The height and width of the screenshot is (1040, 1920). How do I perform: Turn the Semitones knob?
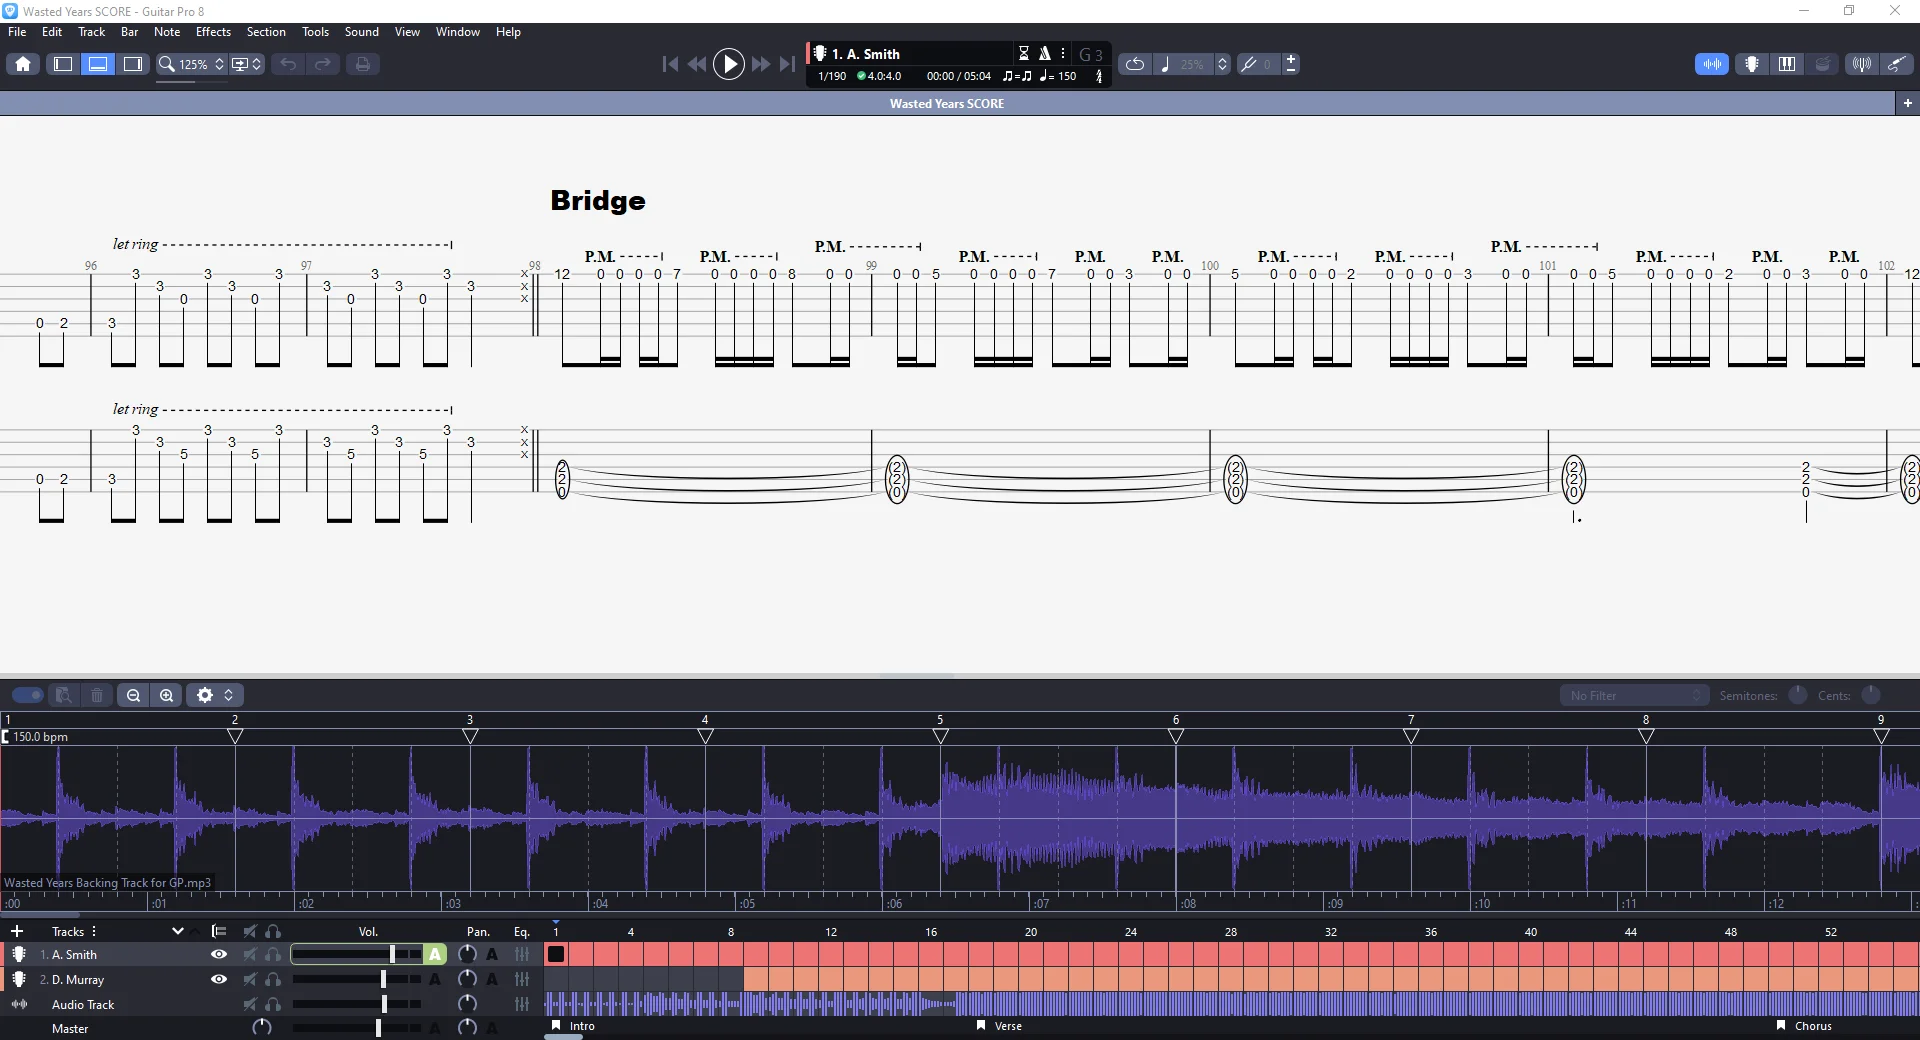[x=1798, y=695]
